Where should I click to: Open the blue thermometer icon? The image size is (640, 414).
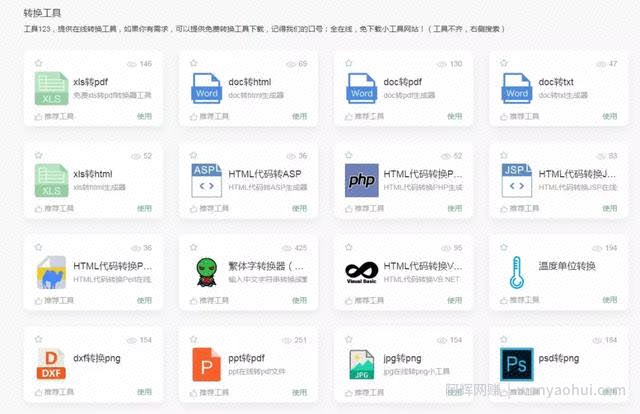pyautogui.click(x=517, y=272)
